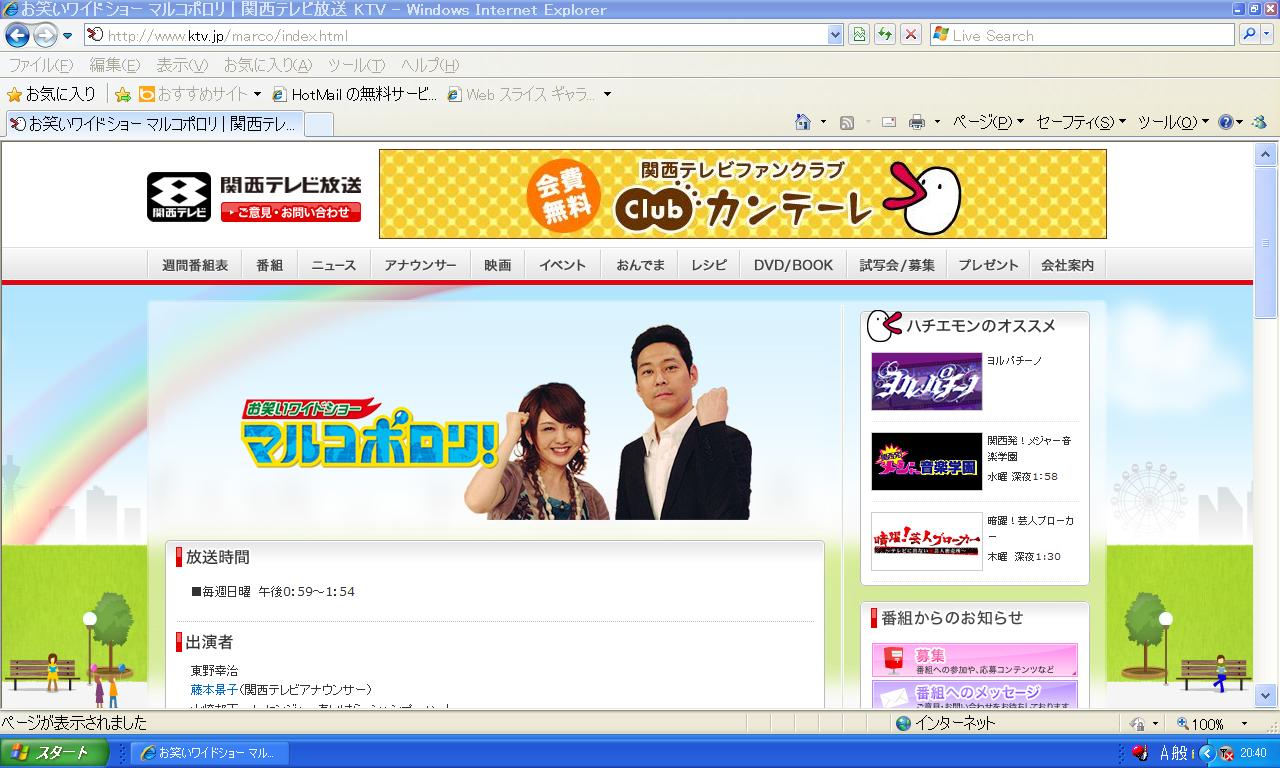1280x768 pixels.
Task: Click the マルコポロリ! program logo
Action: 369,432
